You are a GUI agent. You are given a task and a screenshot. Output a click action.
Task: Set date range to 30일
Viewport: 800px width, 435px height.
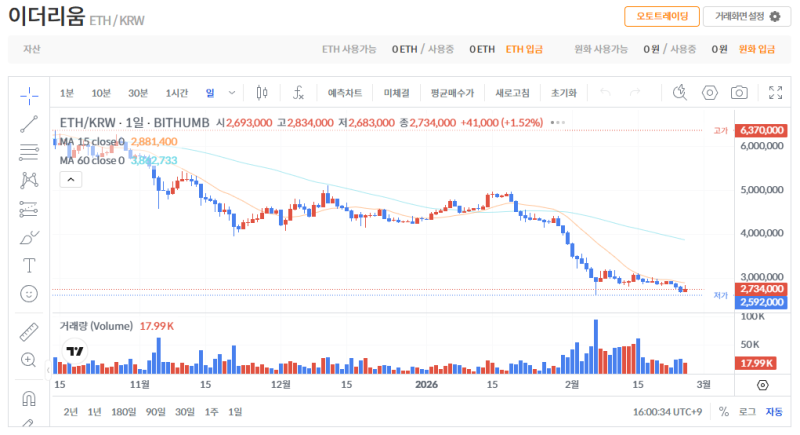point(185,412)
